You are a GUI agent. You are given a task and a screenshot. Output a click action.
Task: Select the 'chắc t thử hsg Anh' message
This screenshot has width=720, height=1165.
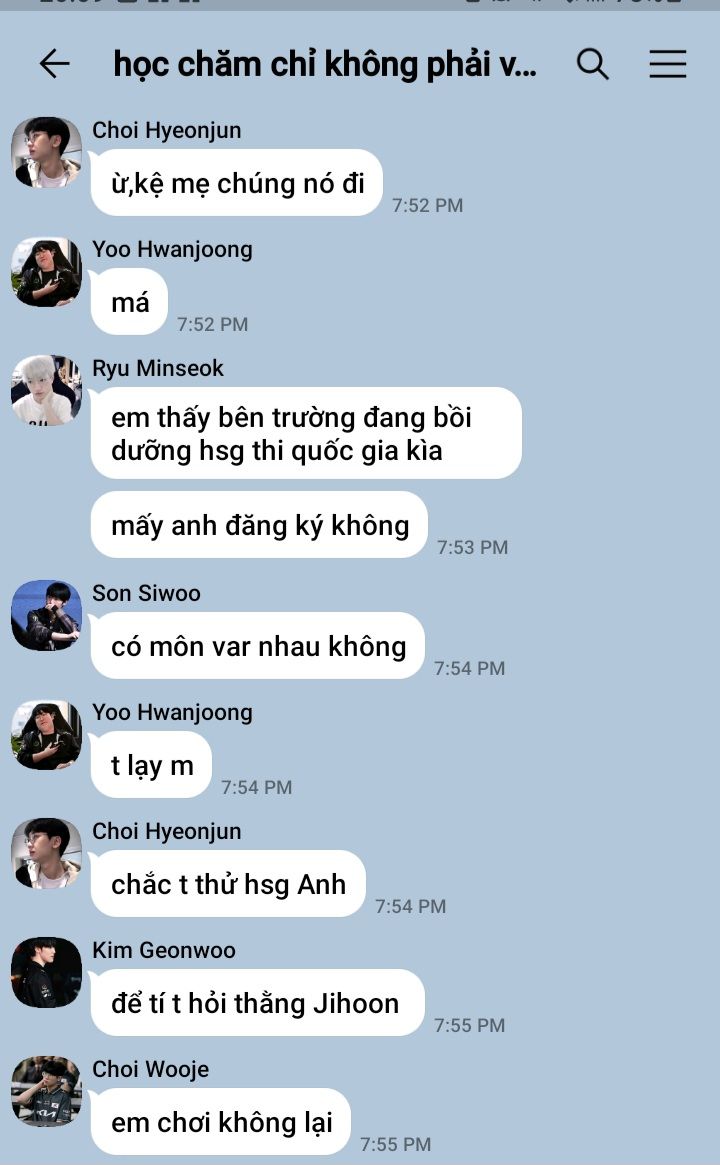click(228, 883)
